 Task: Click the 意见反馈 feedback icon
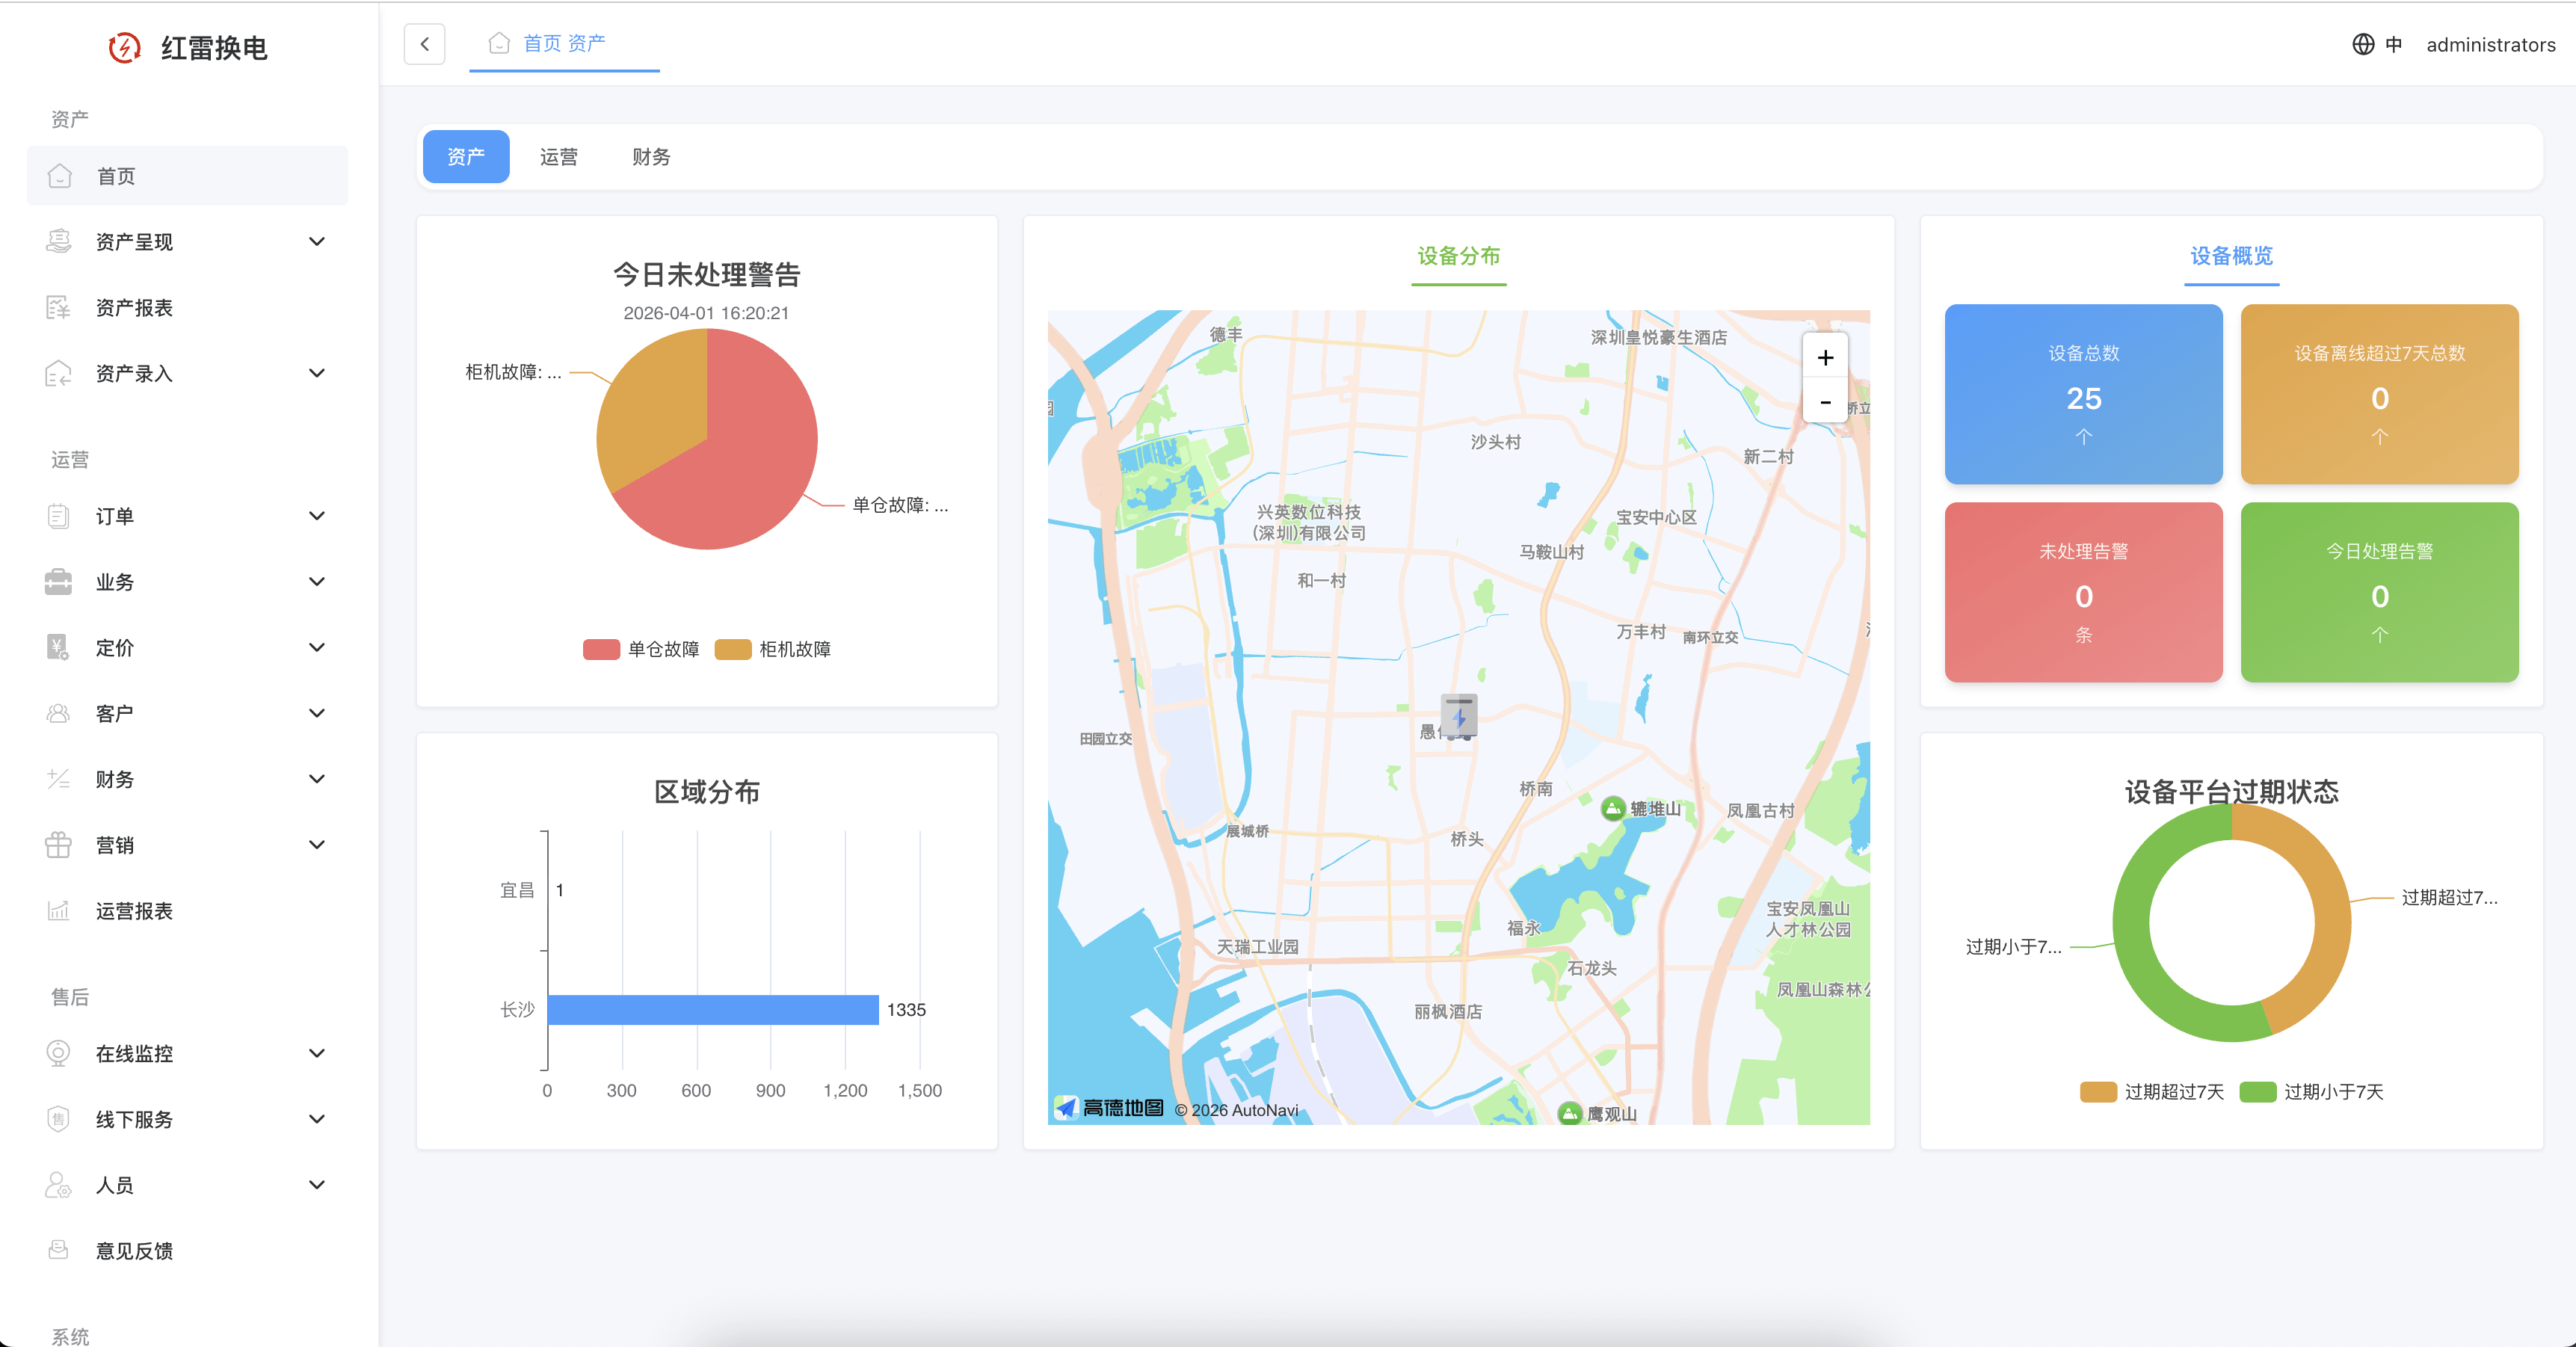coord(58,1250)
